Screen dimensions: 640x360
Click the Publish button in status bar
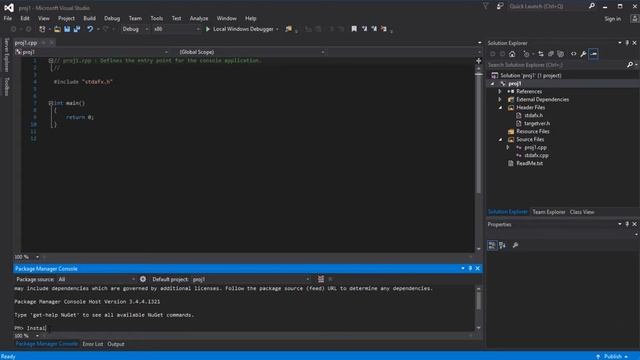[612, 356]
